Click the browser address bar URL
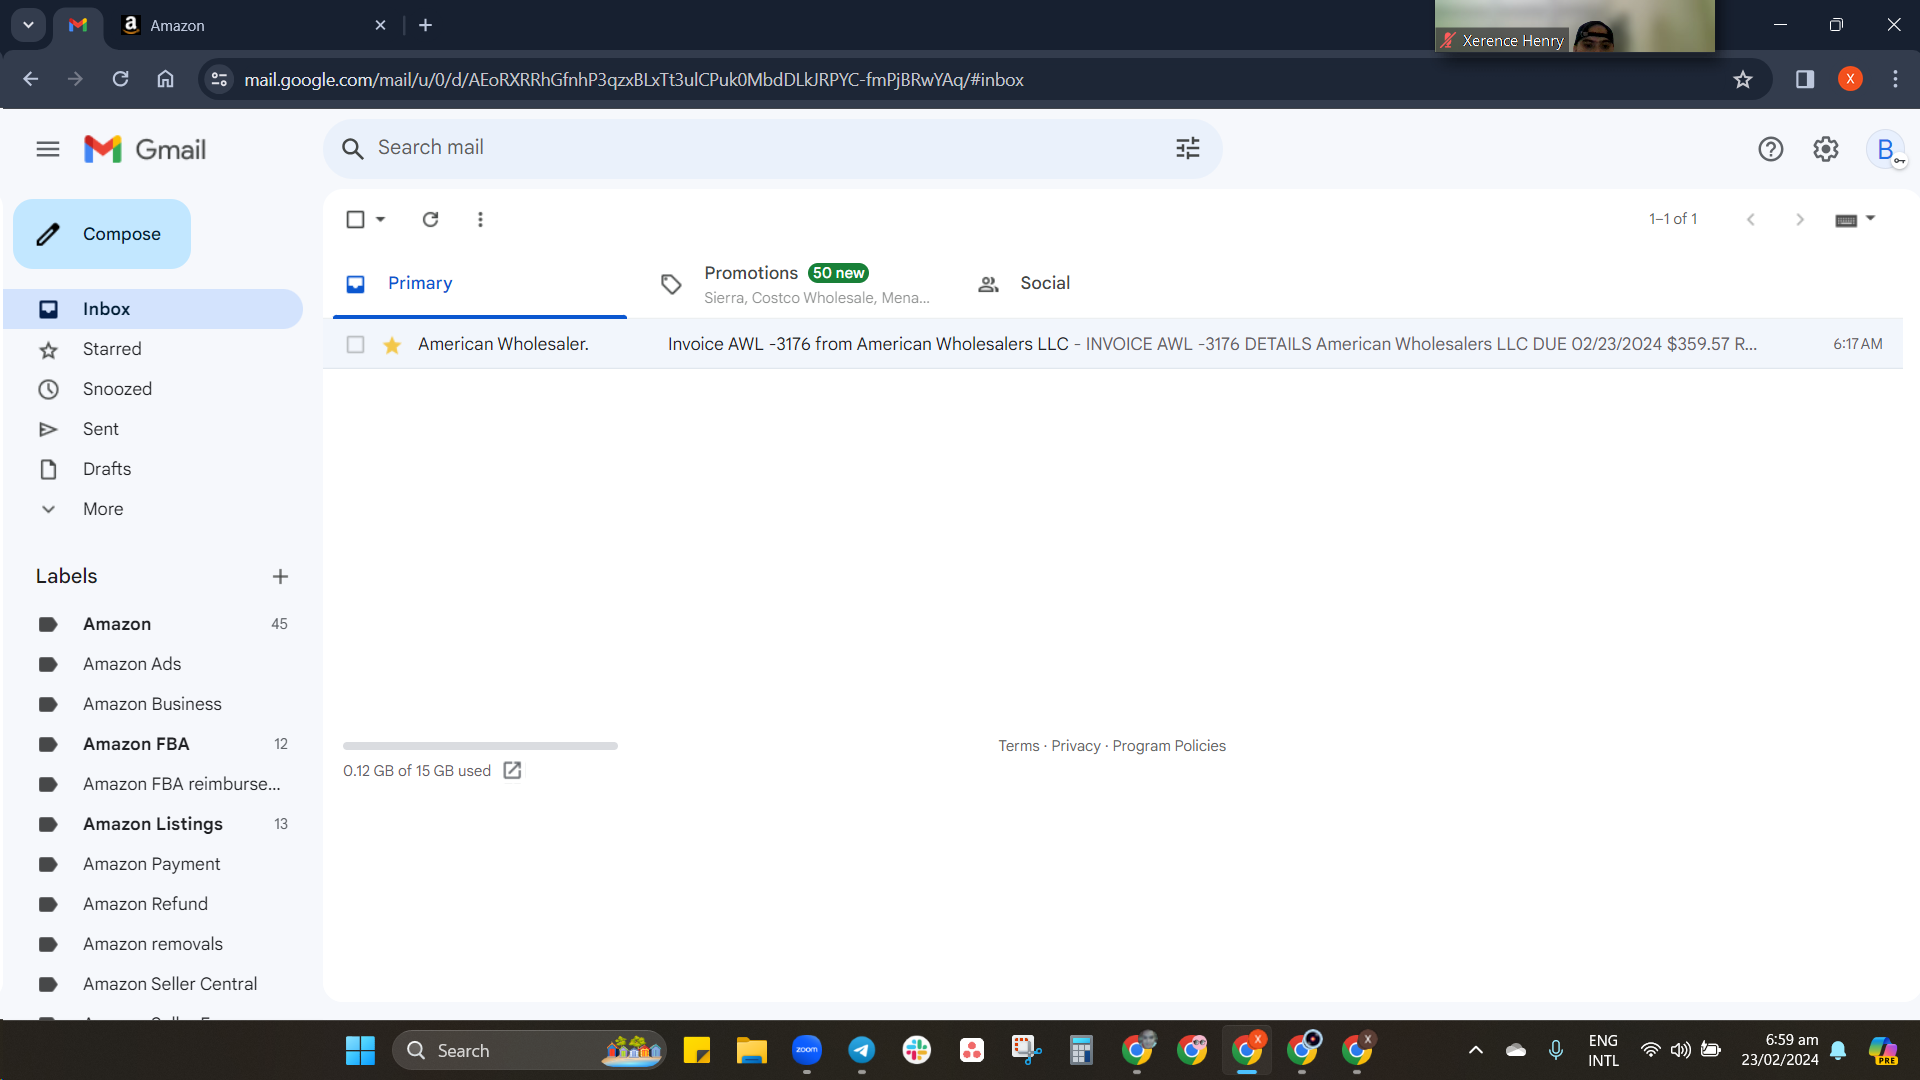 coord(634,79)
